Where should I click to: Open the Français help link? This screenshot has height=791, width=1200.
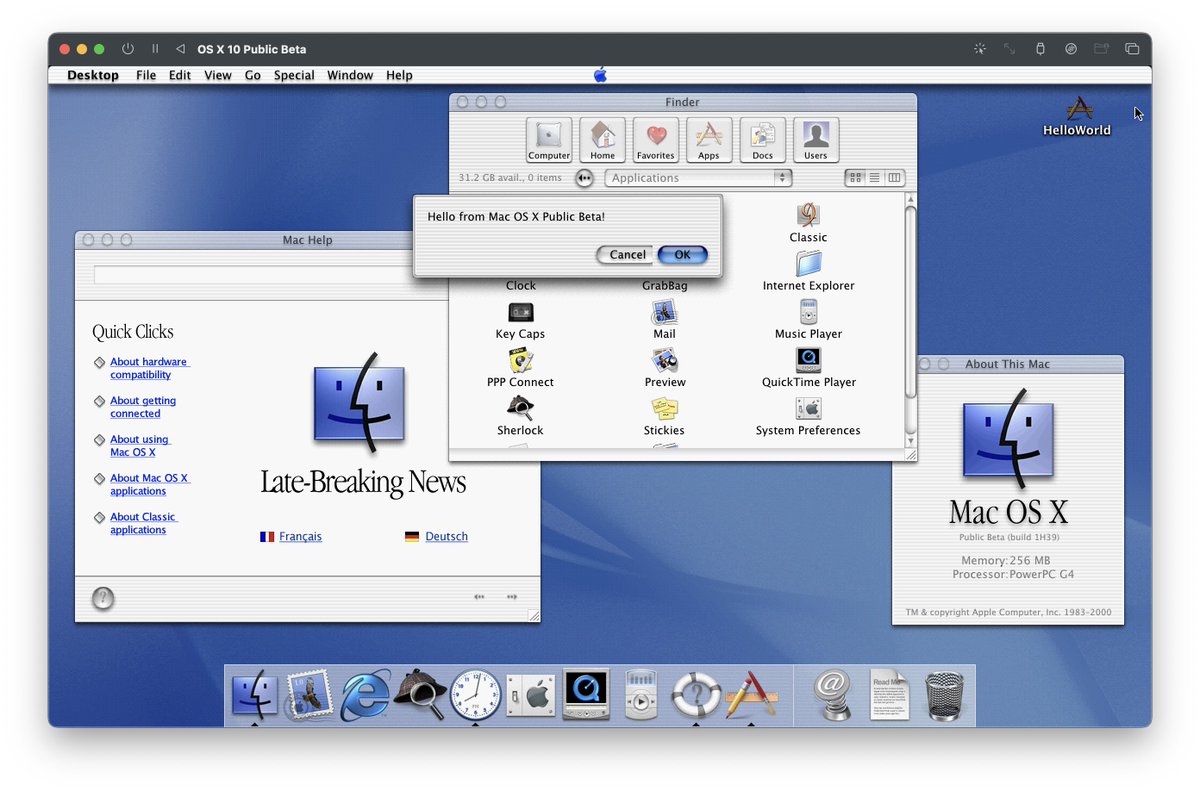tap(300, 537)
